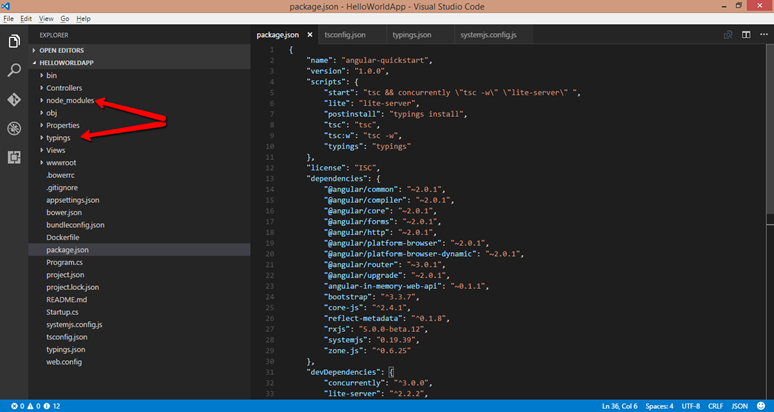Open tsconfig.json in the explorer tree
The image size is (774, 412).
67,337
